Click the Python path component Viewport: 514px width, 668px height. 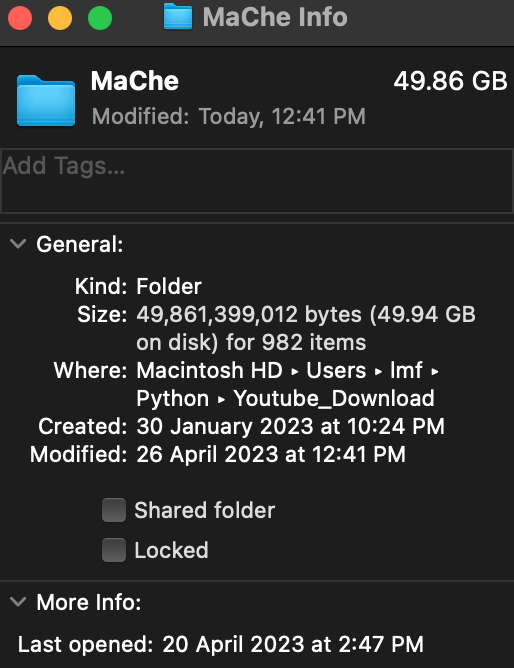(172, 399)
